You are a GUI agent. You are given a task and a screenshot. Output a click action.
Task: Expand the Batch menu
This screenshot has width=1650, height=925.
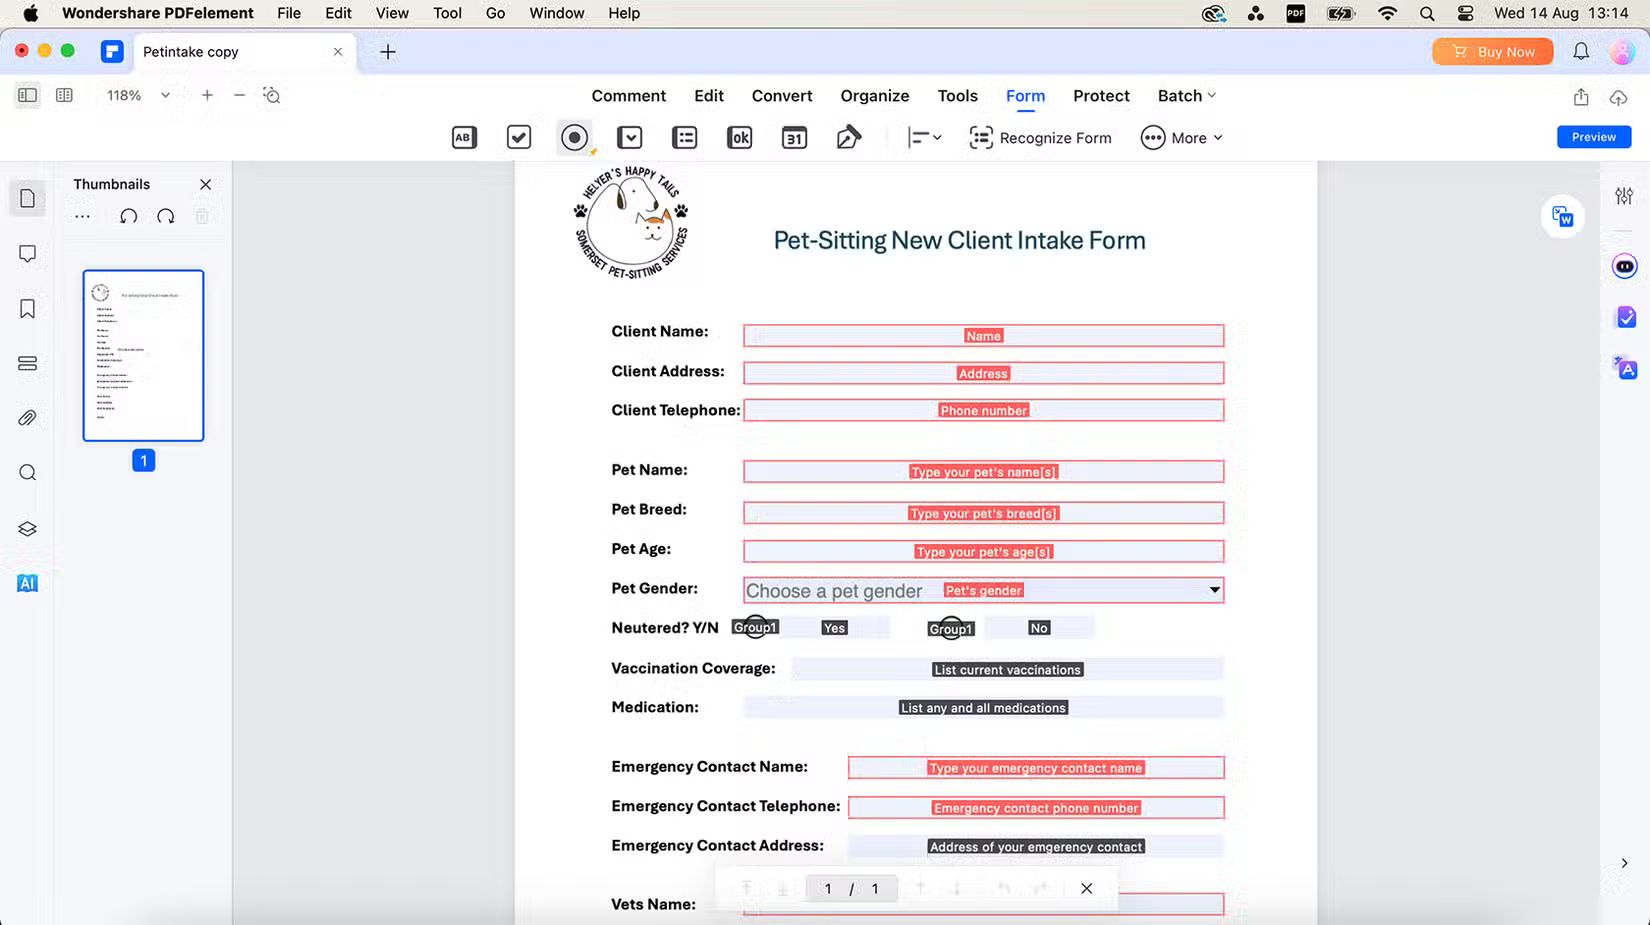click(1186, 95)
